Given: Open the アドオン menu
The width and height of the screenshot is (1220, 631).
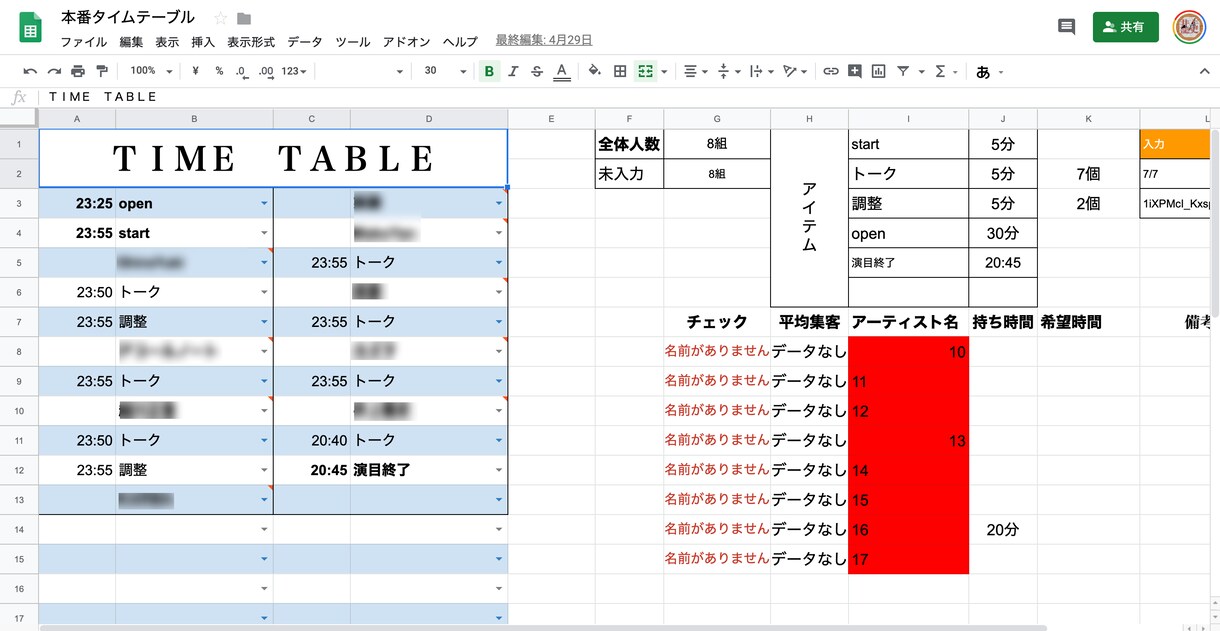Looking at the screenshot, I should coord(406,42).
